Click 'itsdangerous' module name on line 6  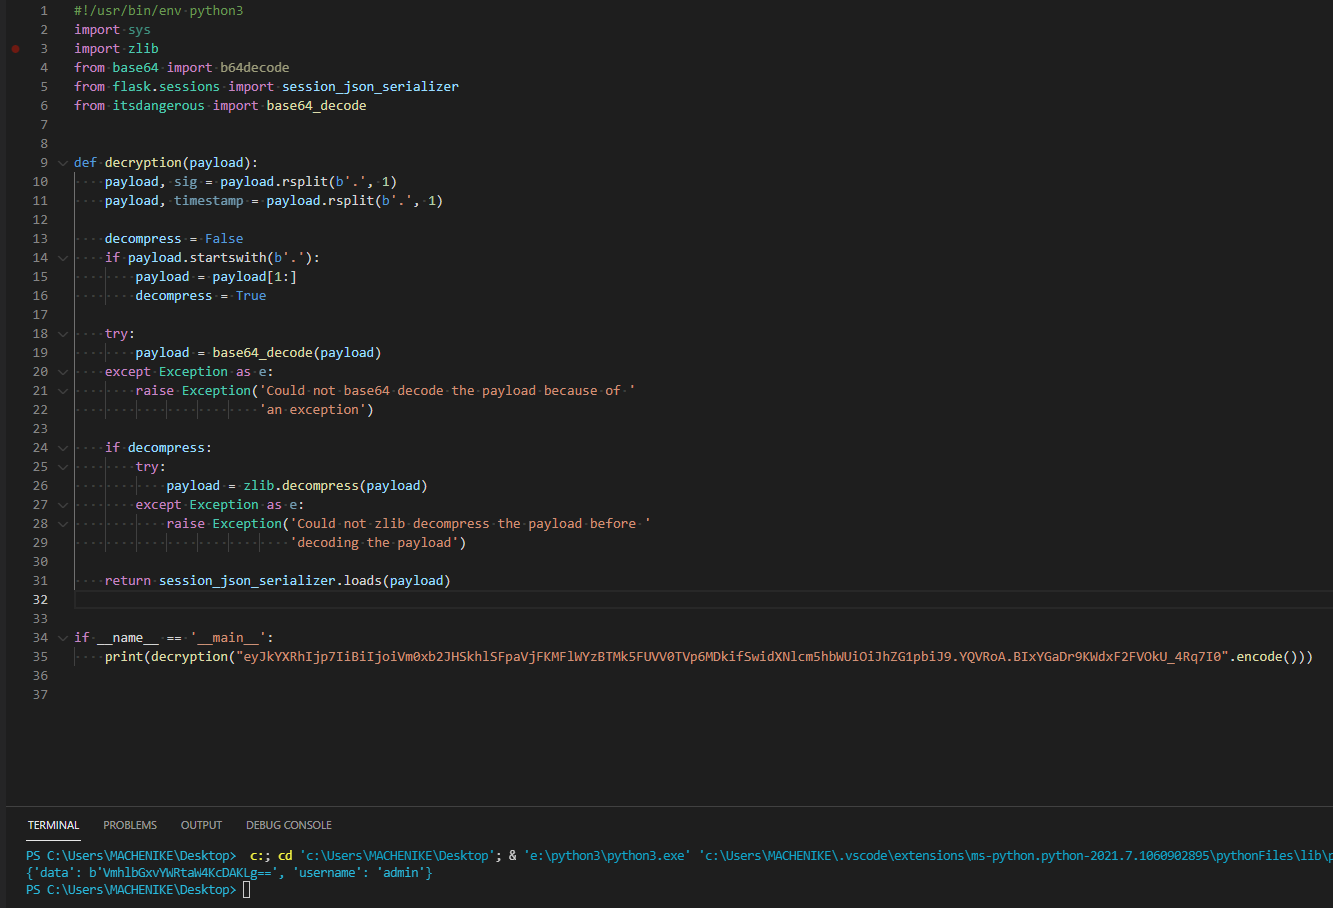(158, 105)
